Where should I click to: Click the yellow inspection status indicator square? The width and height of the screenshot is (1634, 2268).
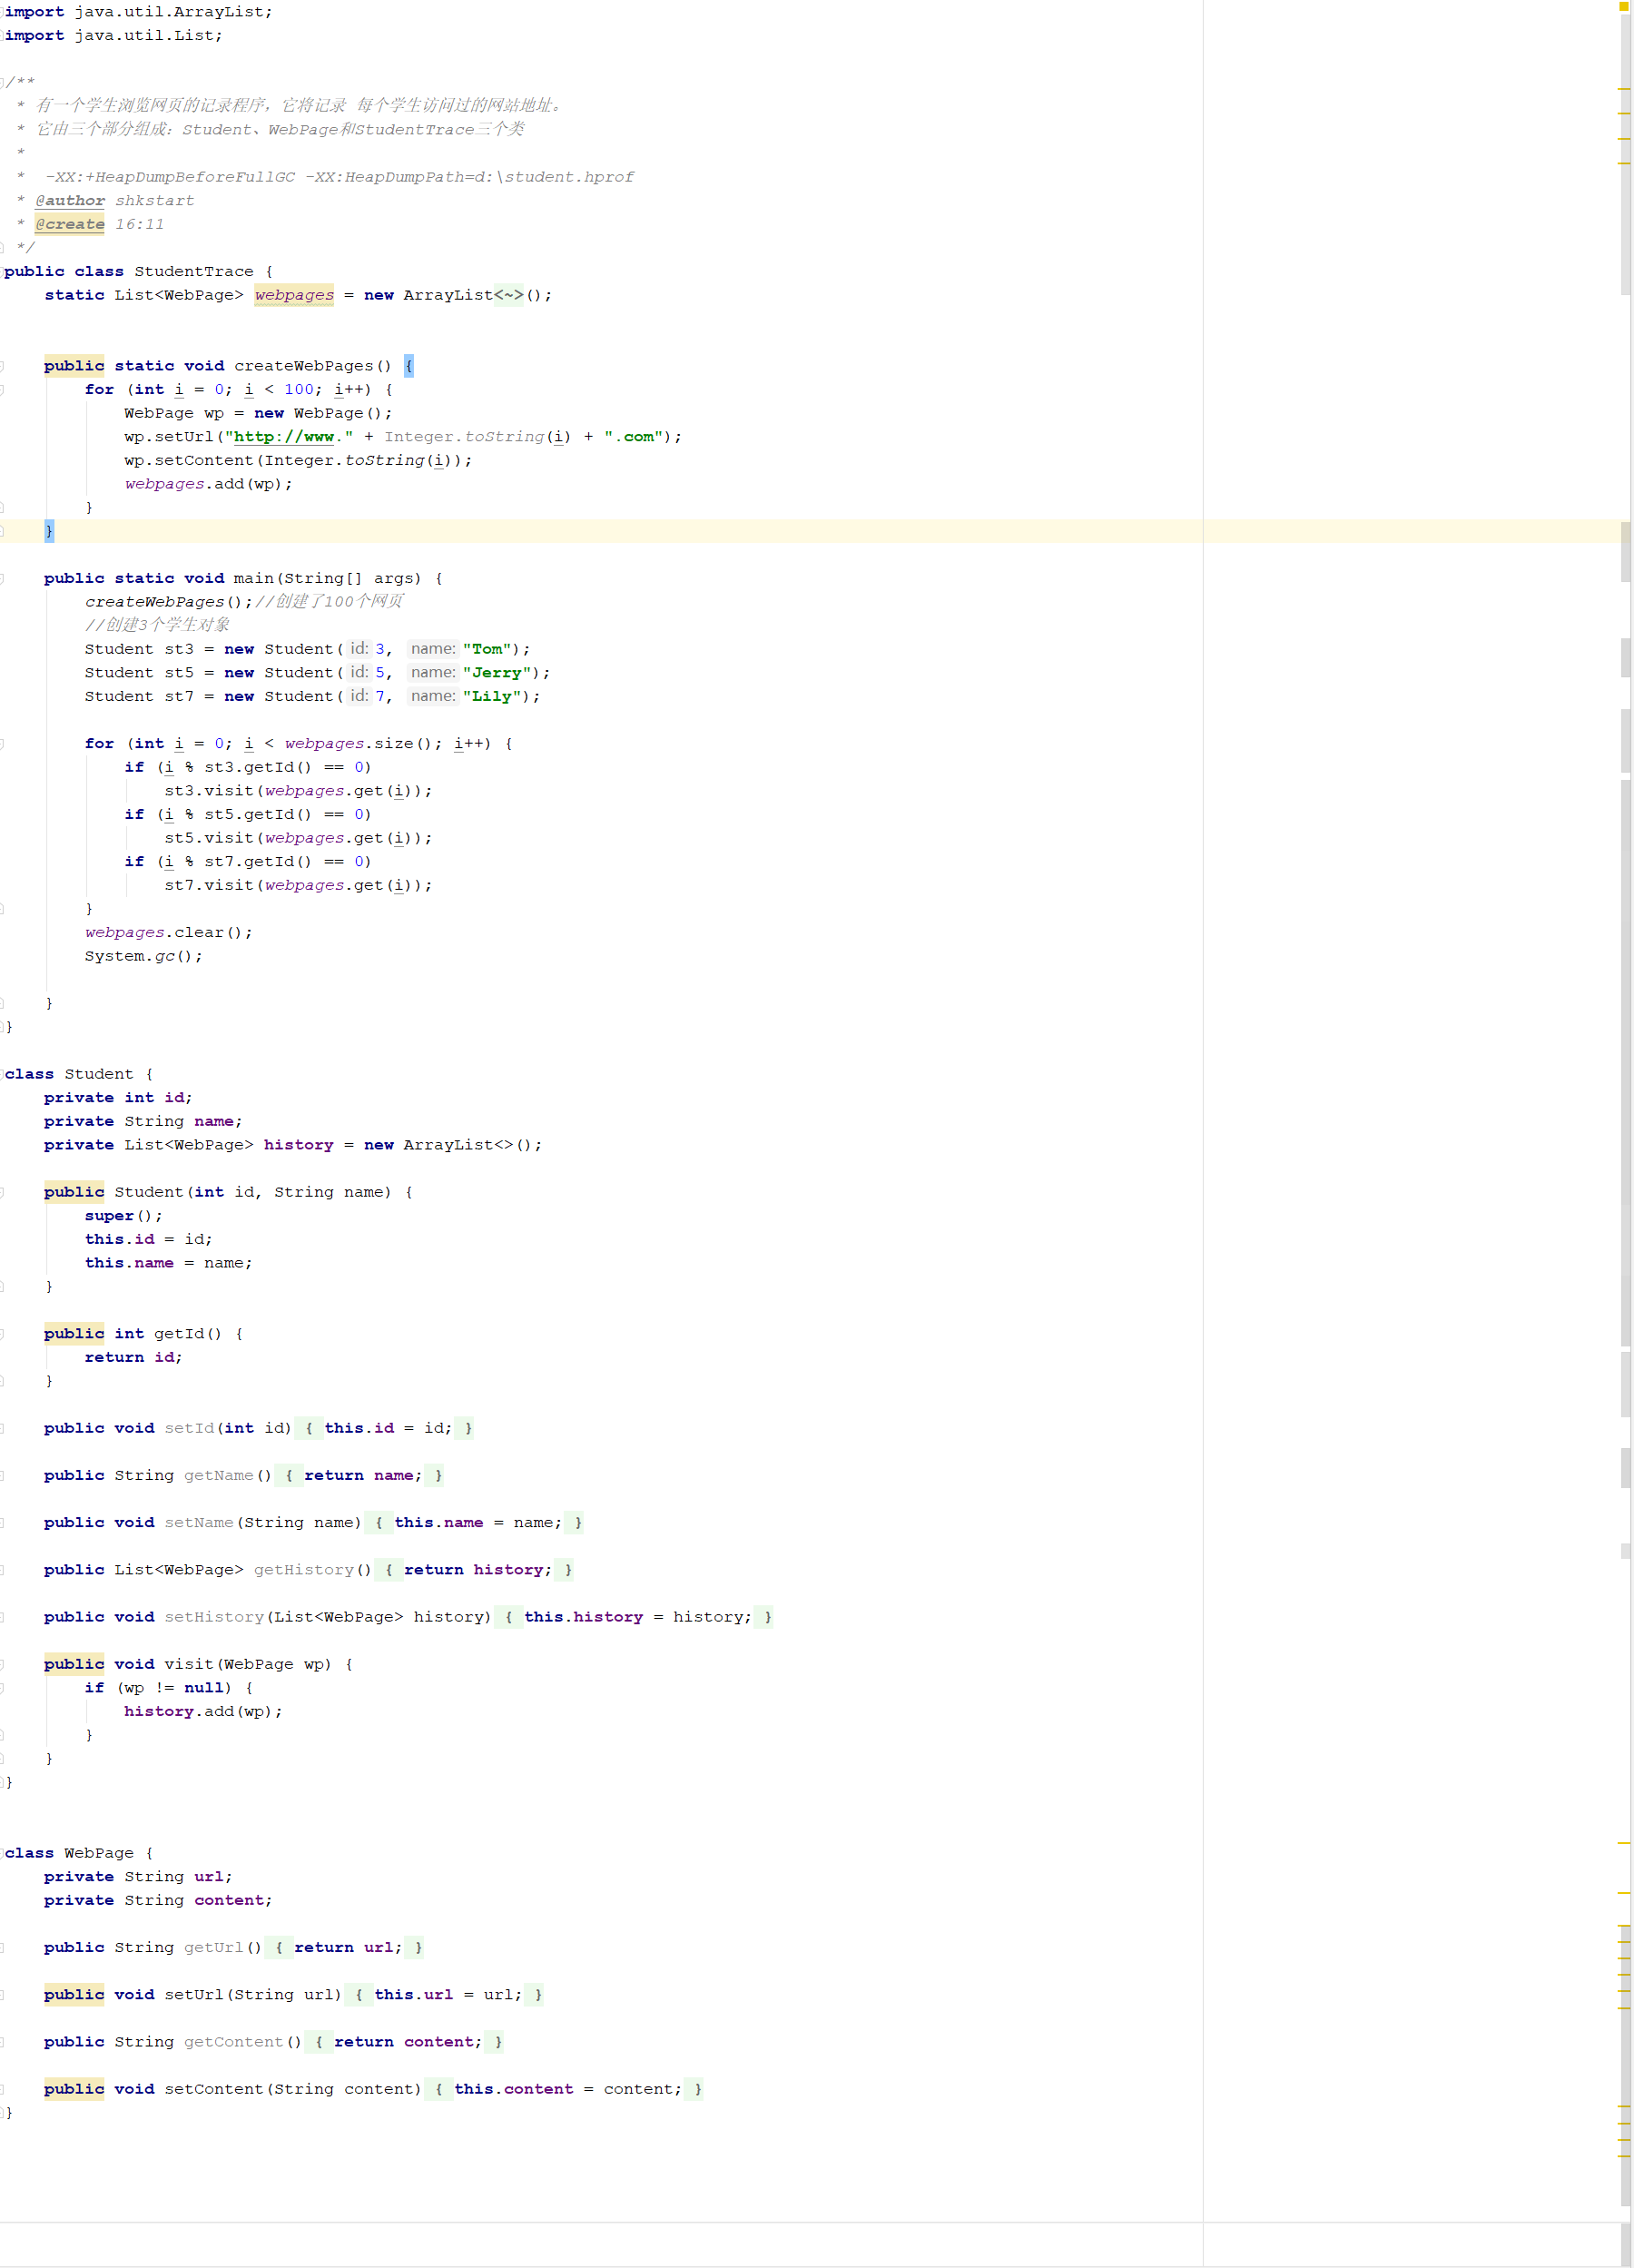(x=1624, y=6)
